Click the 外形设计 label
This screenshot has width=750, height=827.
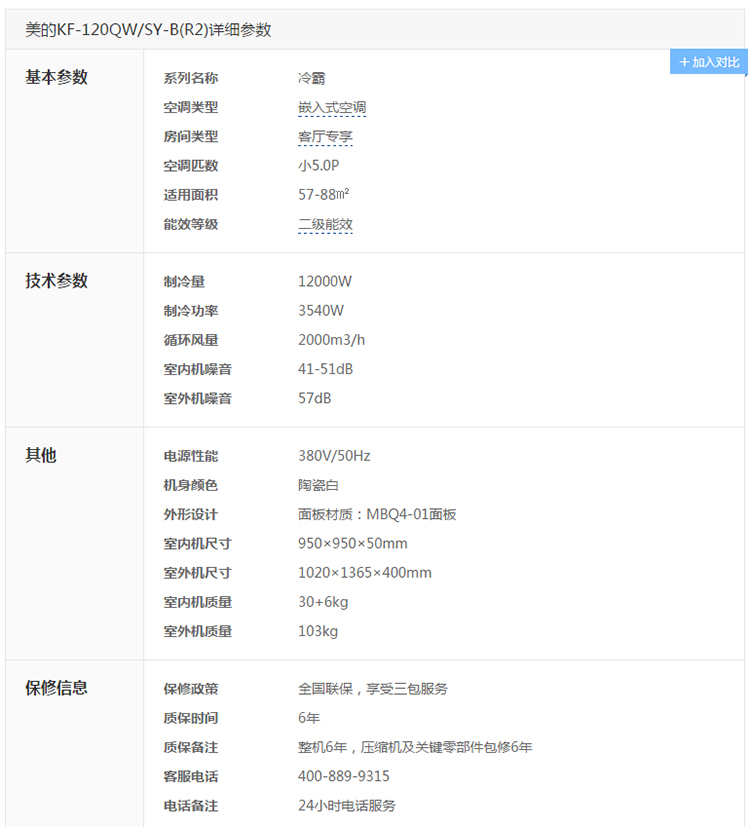click(190, 515)
